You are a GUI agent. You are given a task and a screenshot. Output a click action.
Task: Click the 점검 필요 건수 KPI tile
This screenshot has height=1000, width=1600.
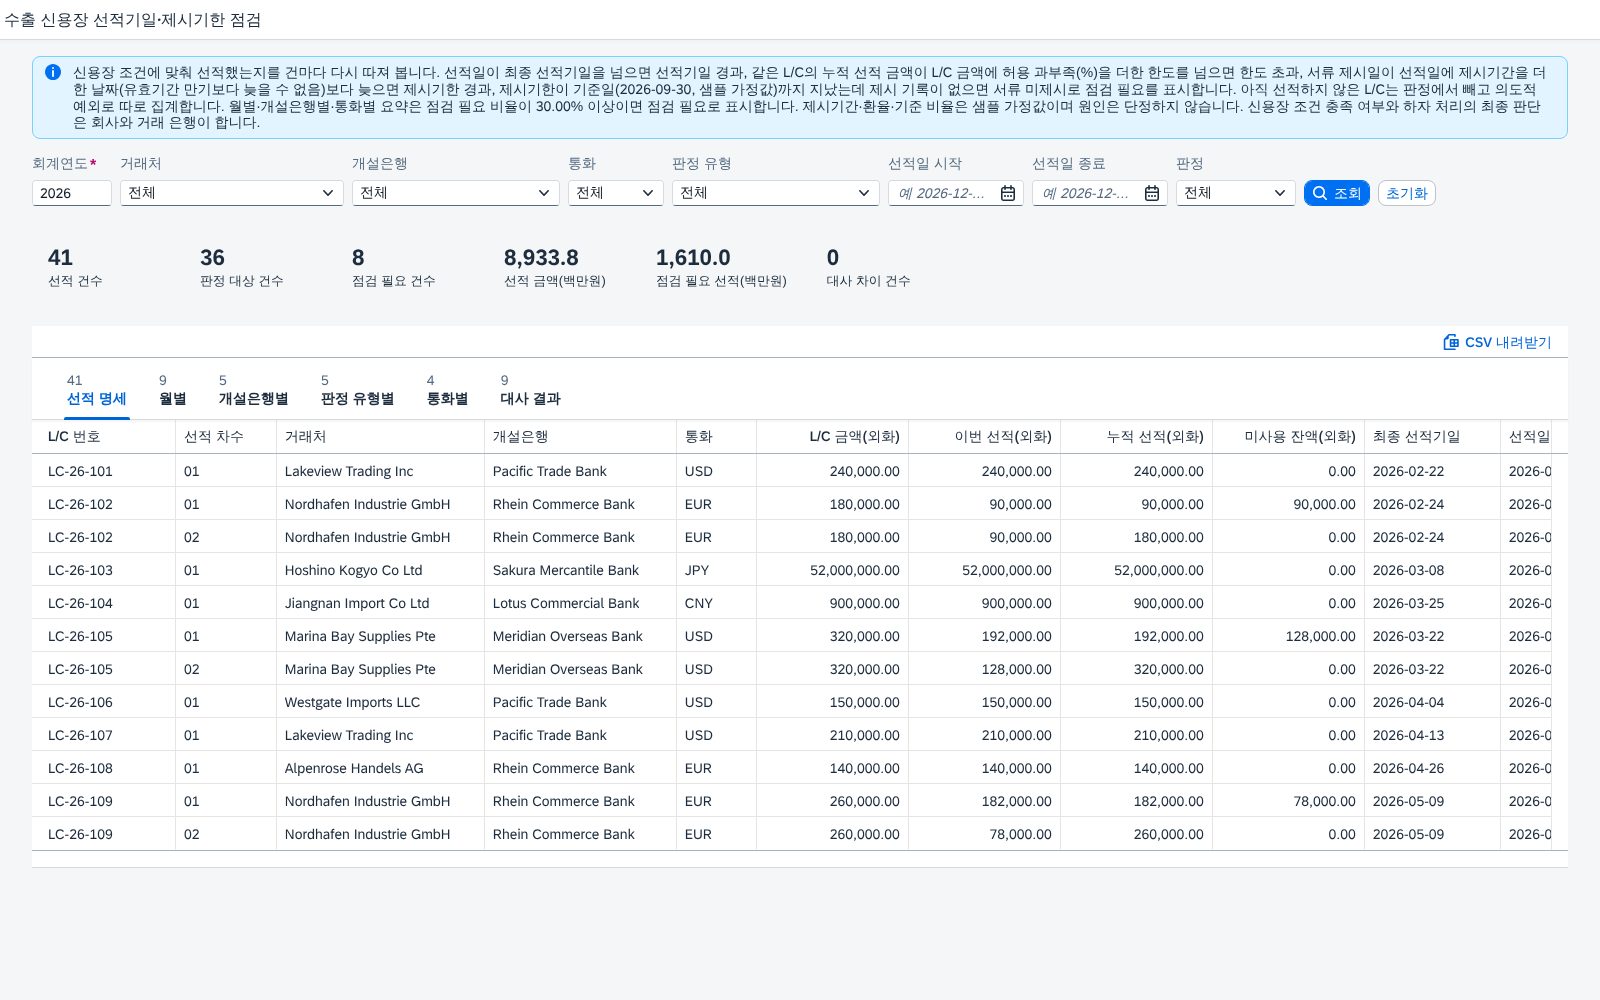pyautogui.click(x=393, y=268)
